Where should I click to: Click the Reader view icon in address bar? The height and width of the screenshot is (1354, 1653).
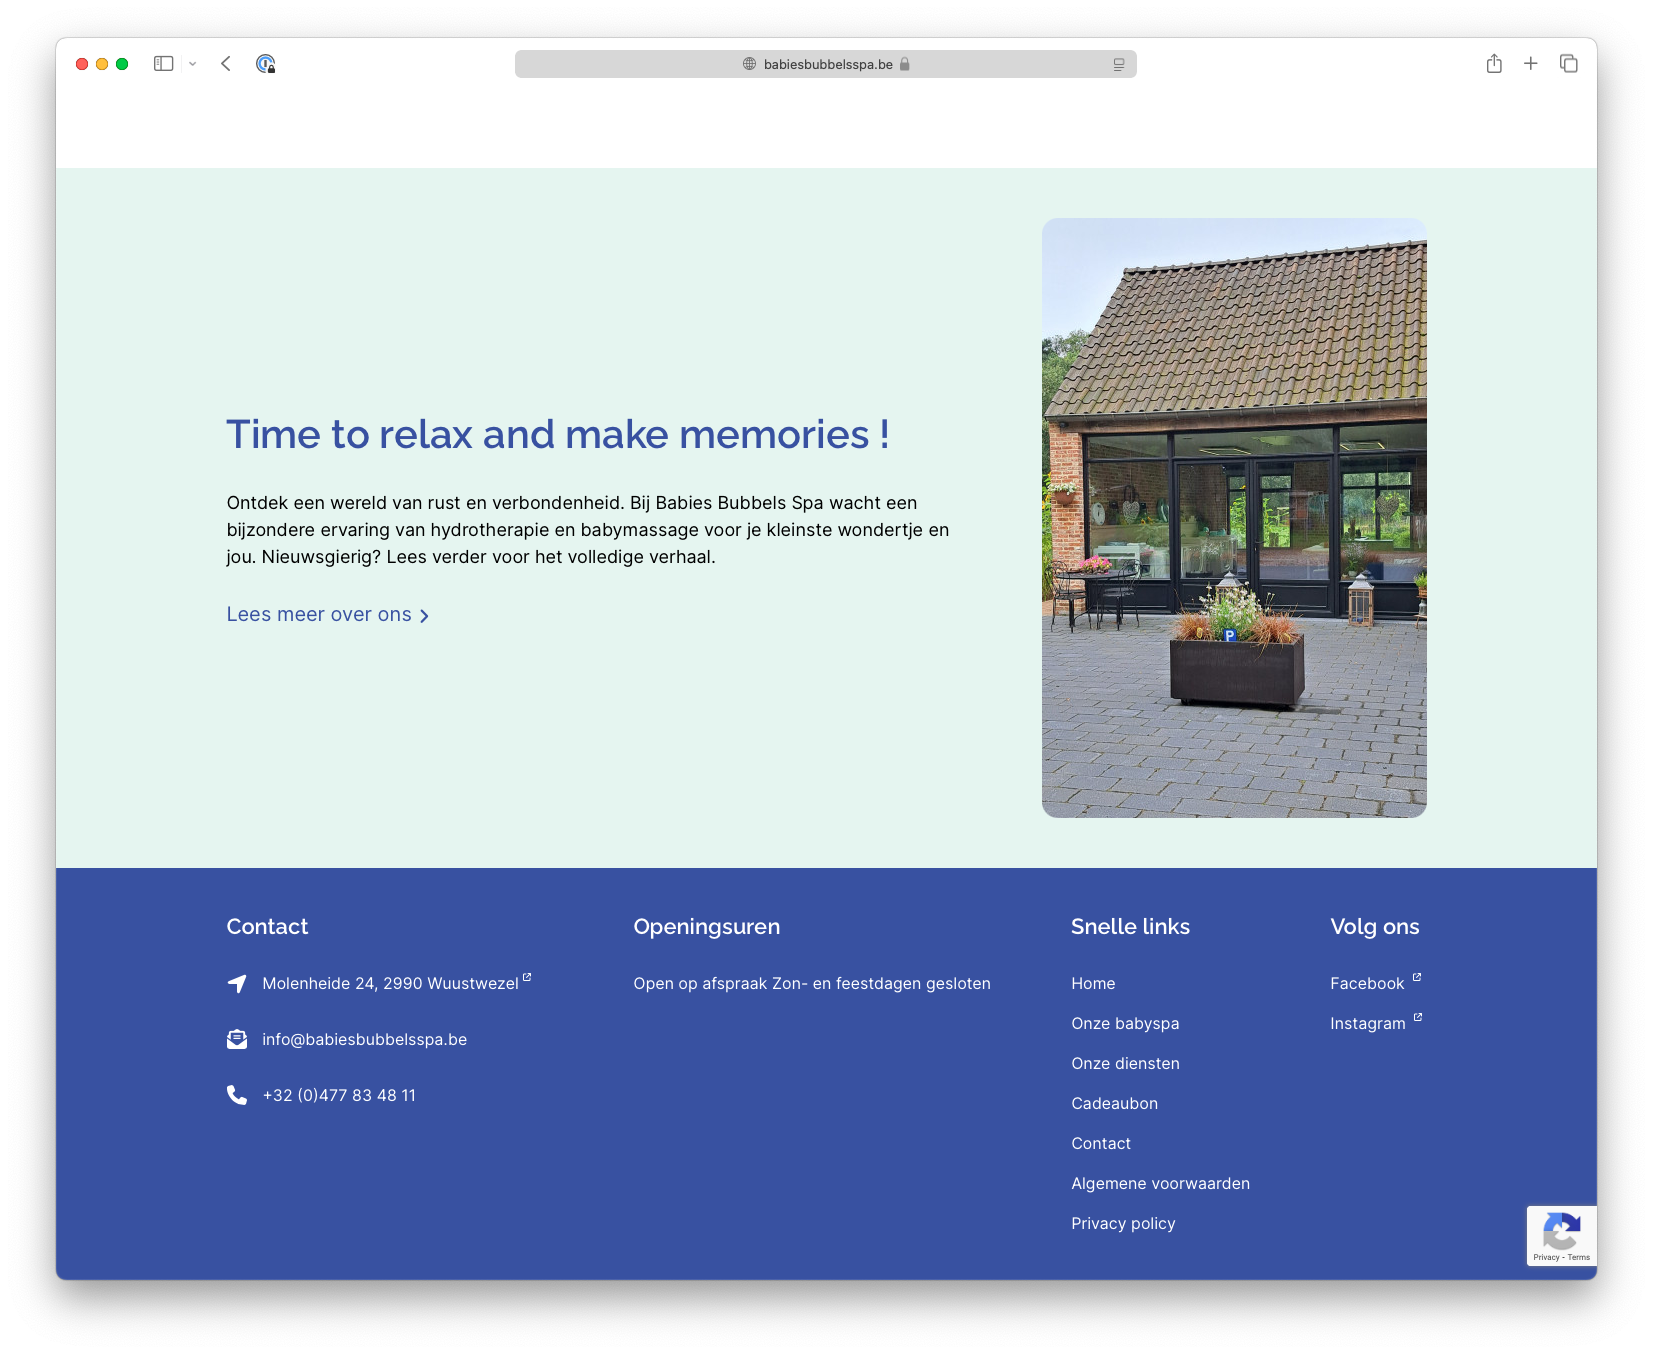(1118, 64)
